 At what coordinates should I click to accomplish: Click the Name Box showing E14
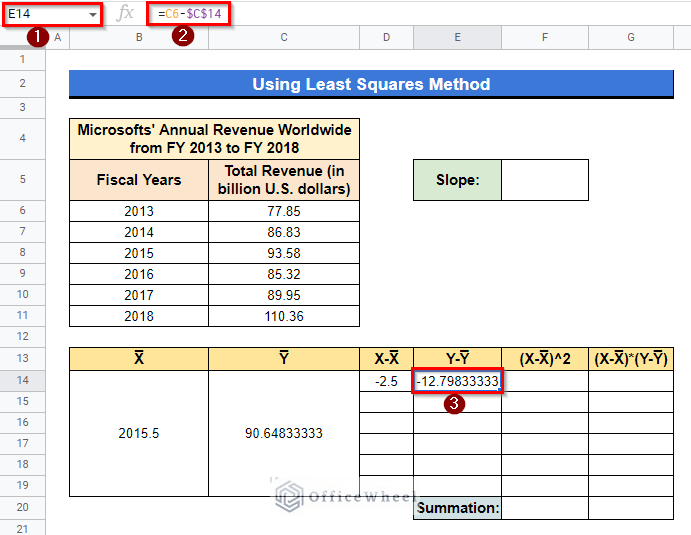52,14
